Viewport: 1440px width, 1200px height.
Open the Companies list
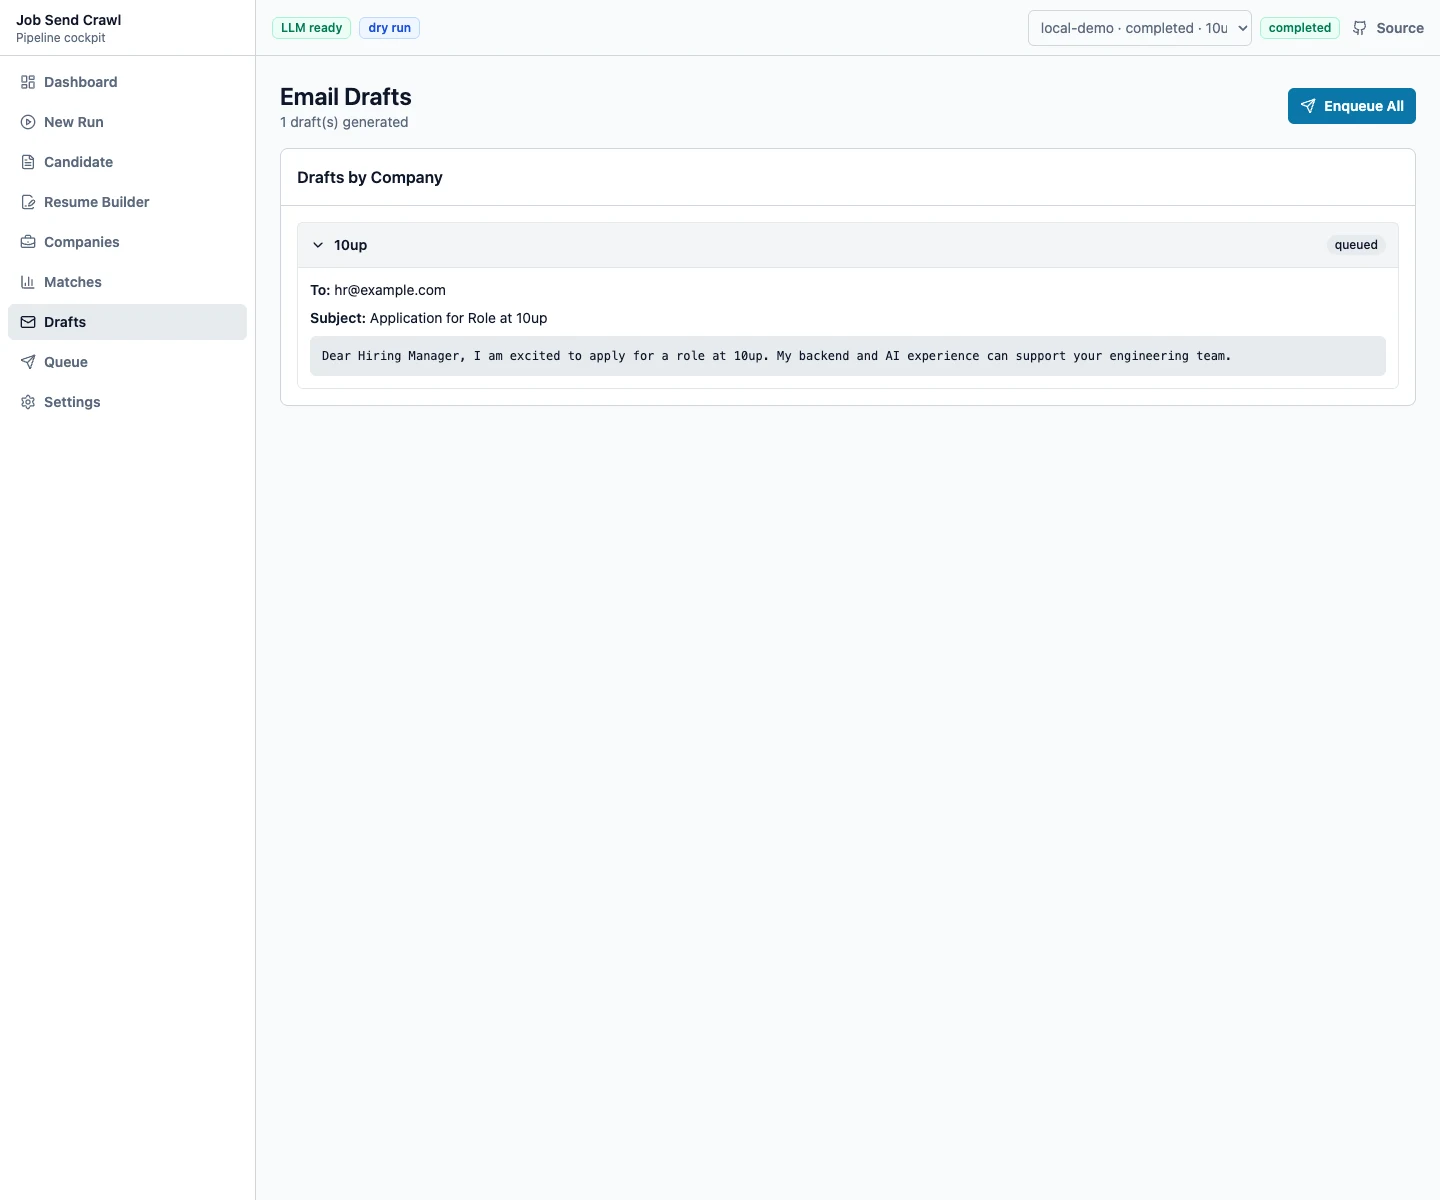tap(127, 242)
